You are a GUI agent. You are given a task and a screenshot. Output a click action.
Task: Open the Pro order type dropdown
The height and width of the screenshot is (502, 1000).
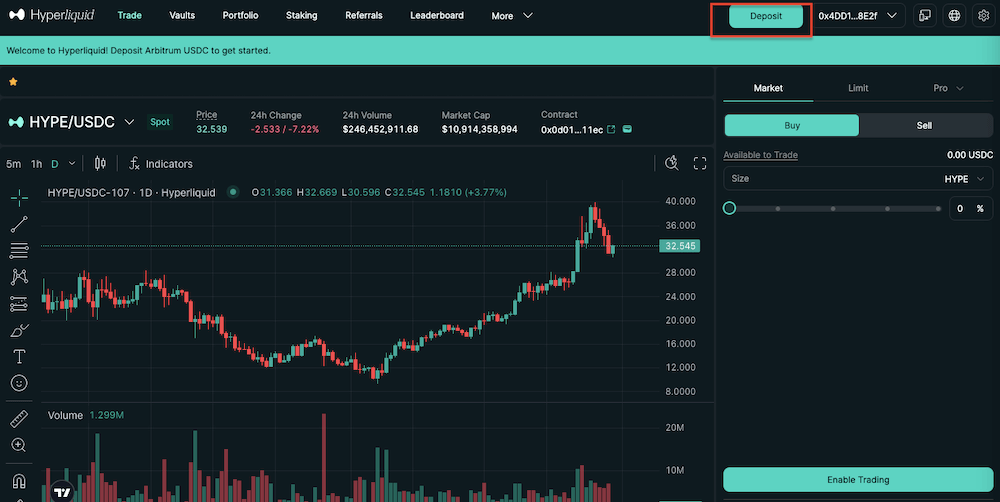coord(948,88)
